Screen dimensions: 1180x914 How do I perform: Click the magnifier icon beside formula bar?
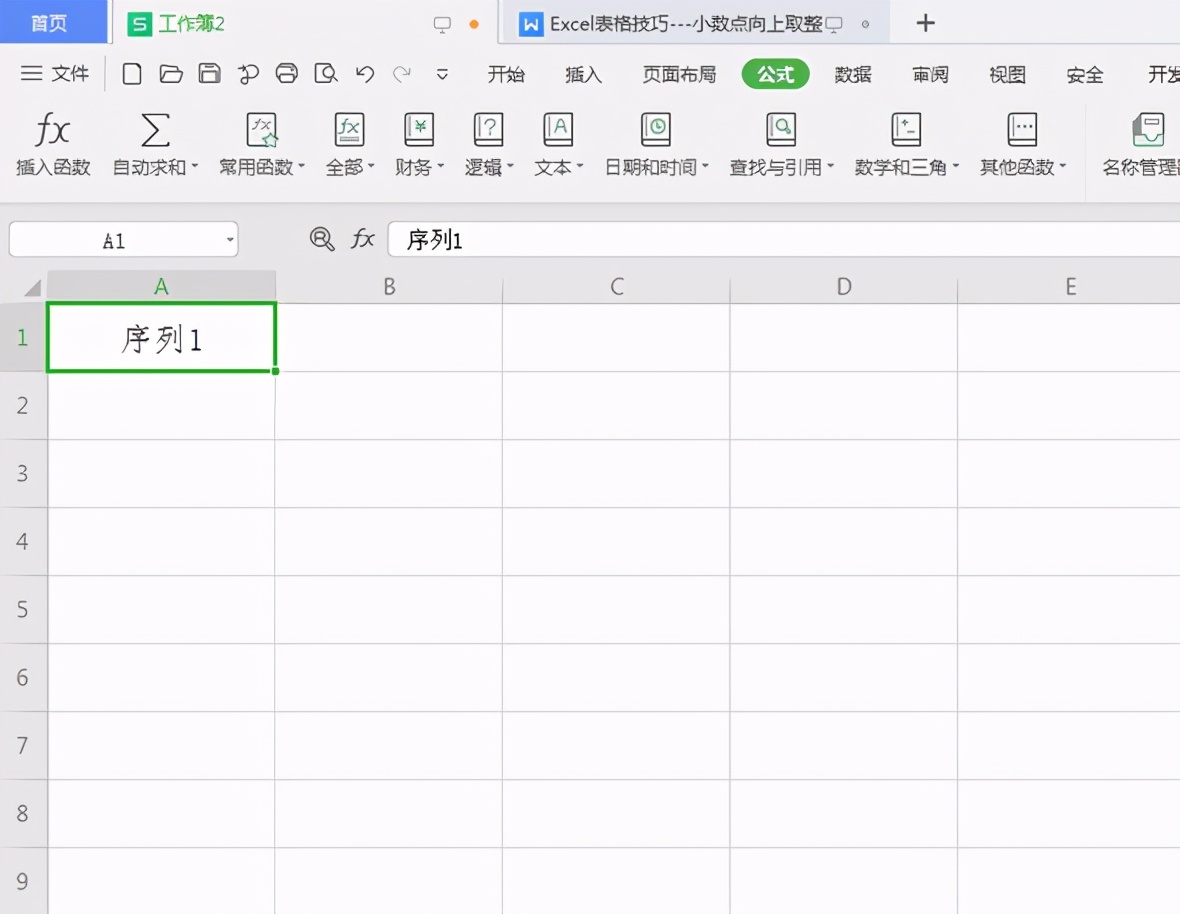(x=322, y=239)
